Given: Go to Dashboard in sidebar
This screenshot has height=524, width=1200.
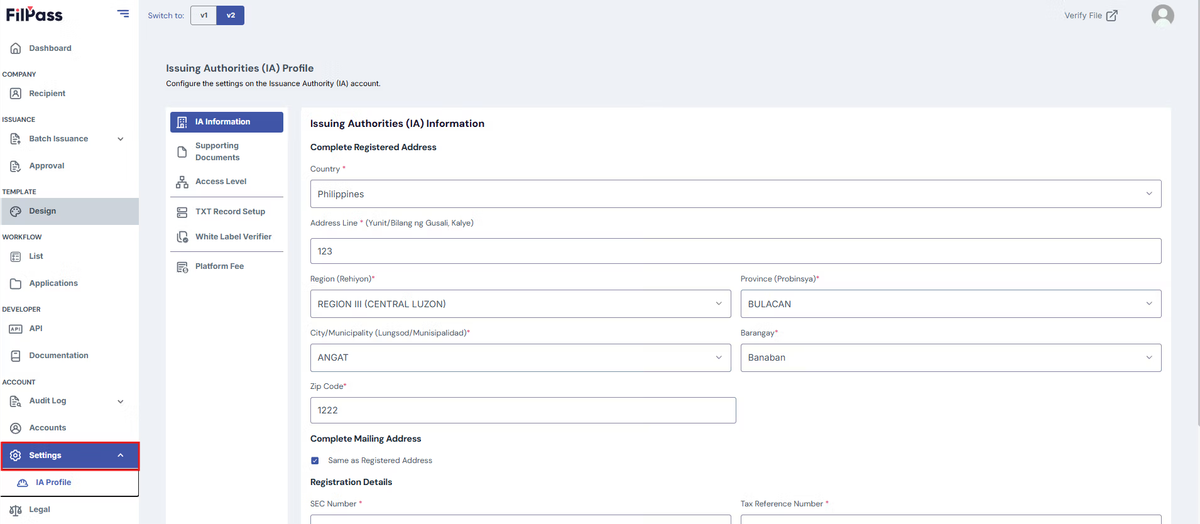Looking at the screenshot, I should click(x=69, y=48).
